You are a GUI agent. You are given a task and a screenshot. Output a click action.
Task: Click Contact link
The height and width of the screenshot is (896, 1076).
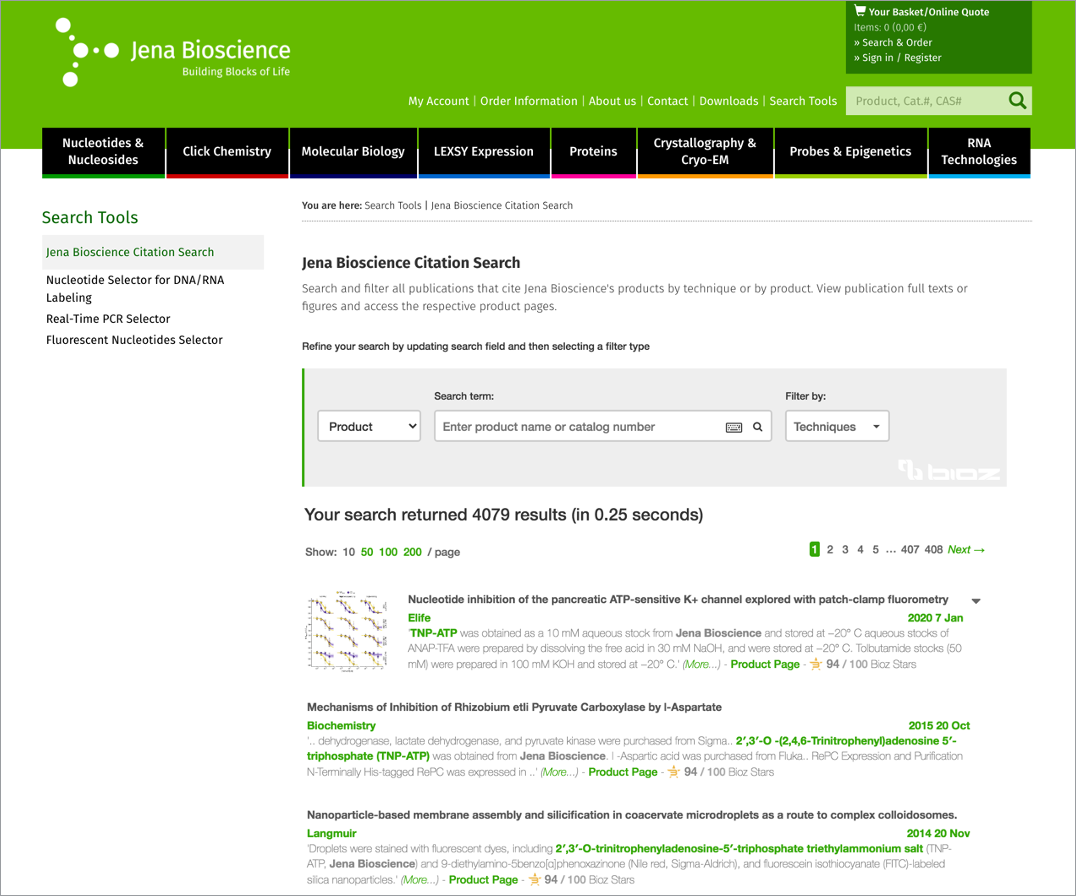pyautogui.click(x=668, y=101)
